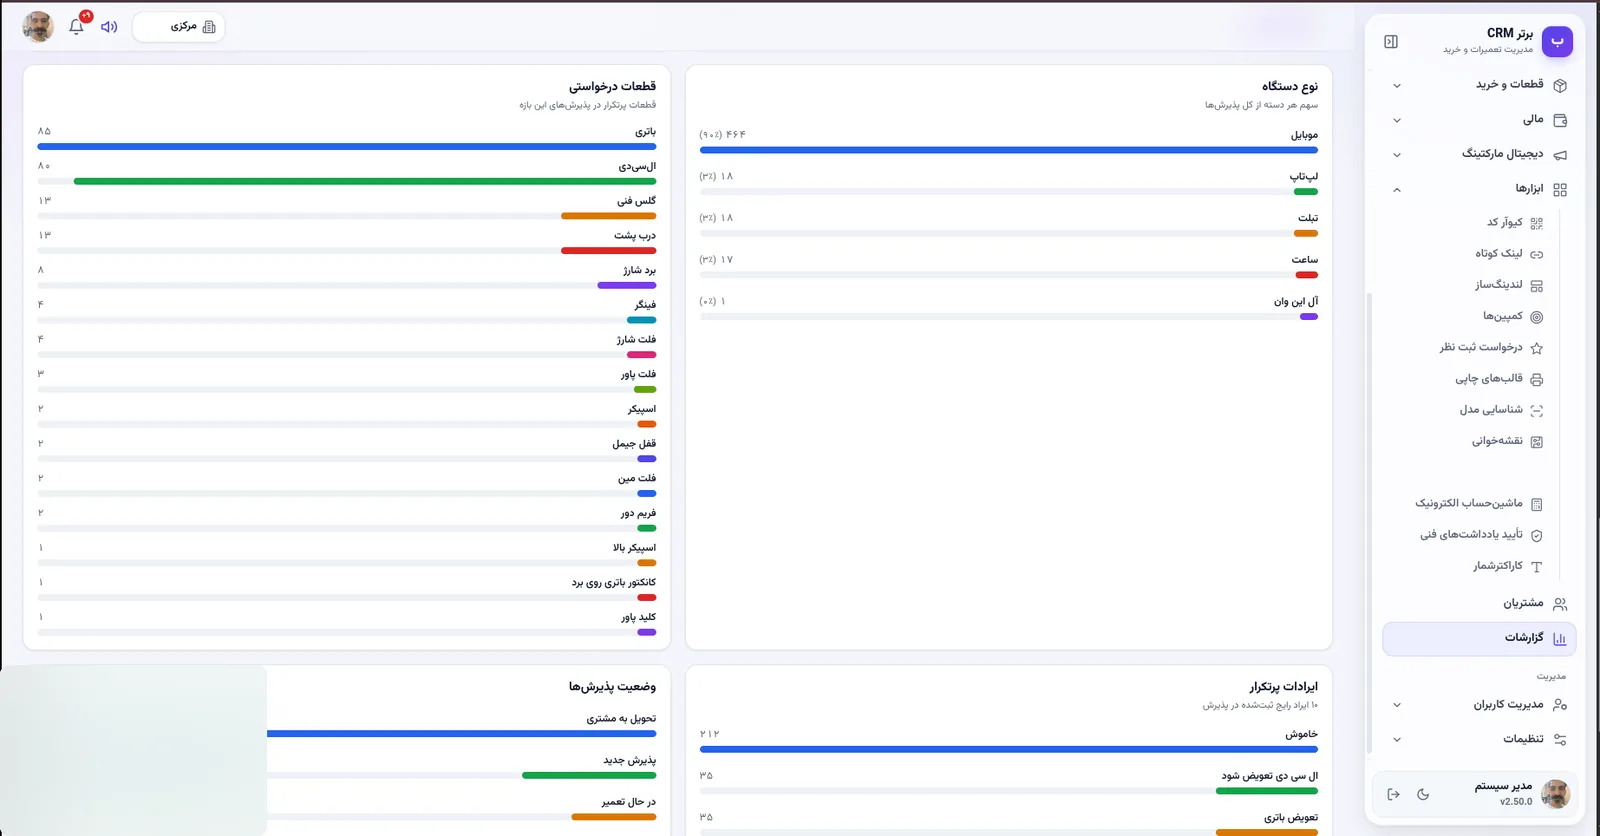Click the logout icon in sidebar footer

(x=1393, y=794)
